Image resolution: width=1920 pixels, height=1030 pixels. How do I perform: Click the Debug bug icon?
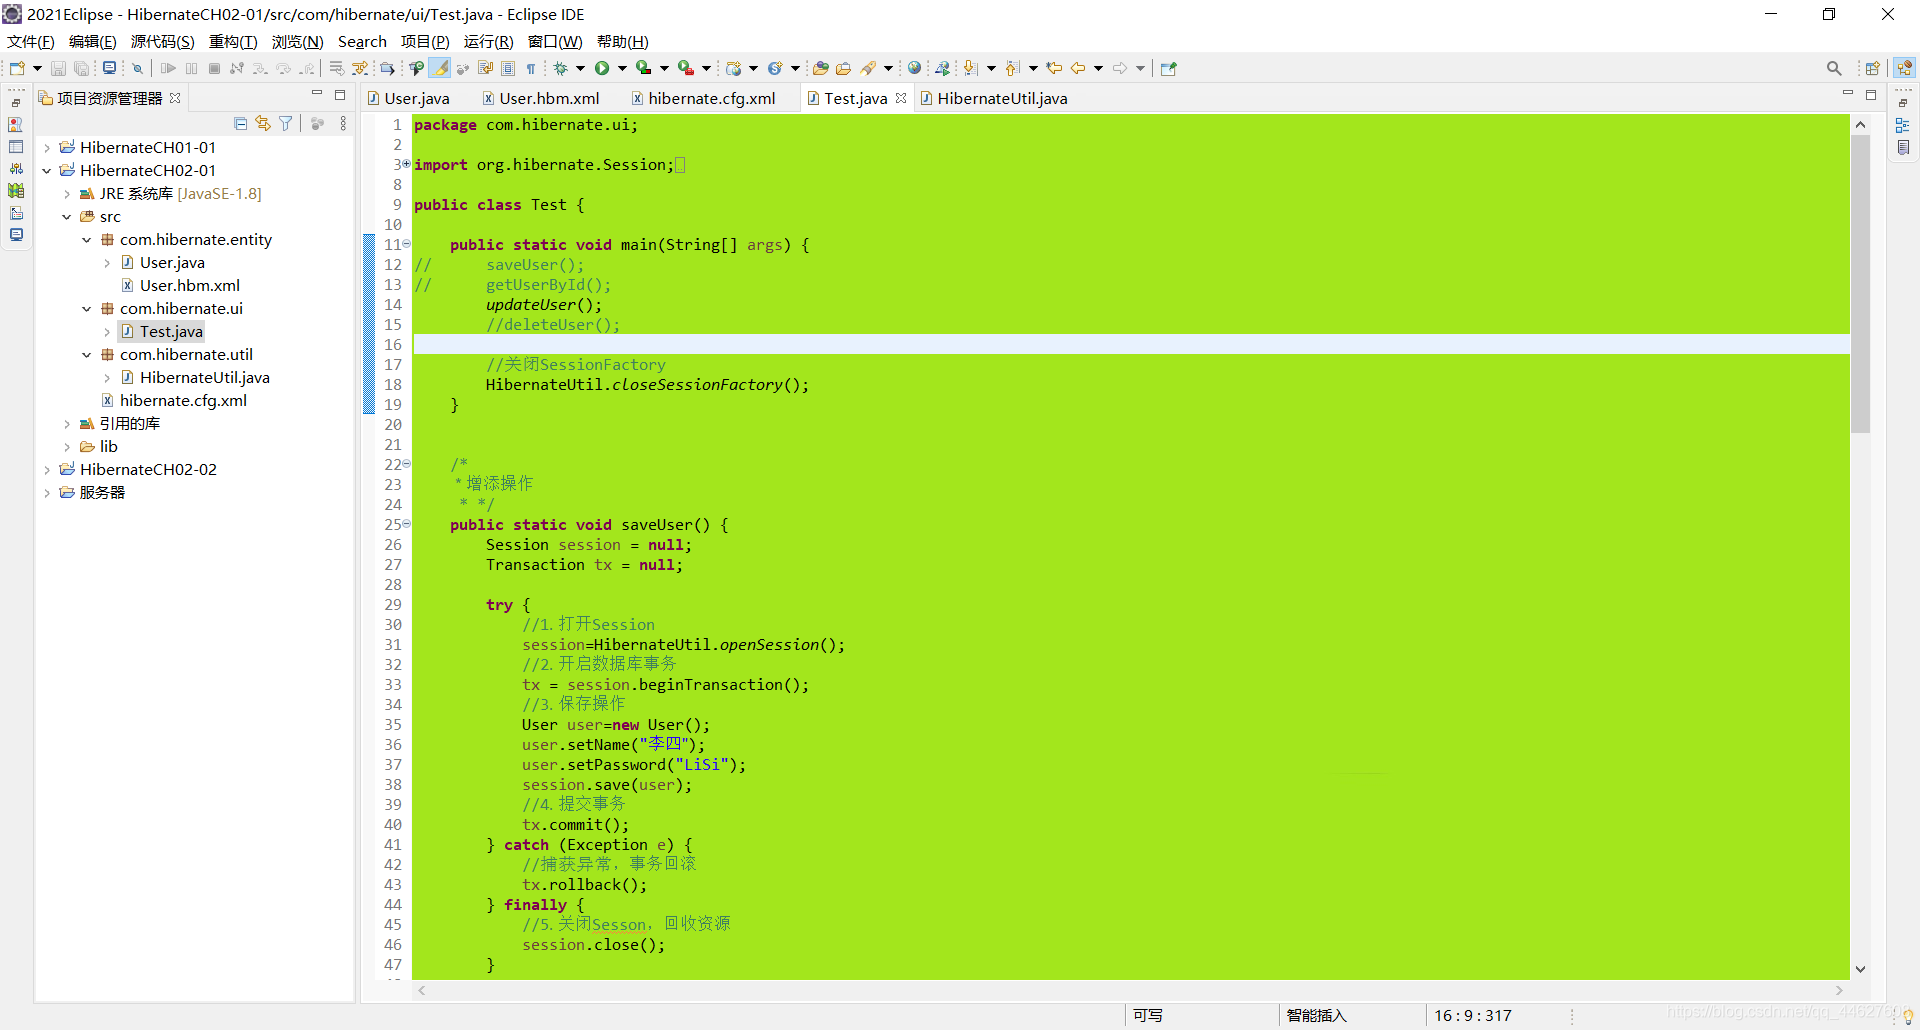tap(561, 68)
